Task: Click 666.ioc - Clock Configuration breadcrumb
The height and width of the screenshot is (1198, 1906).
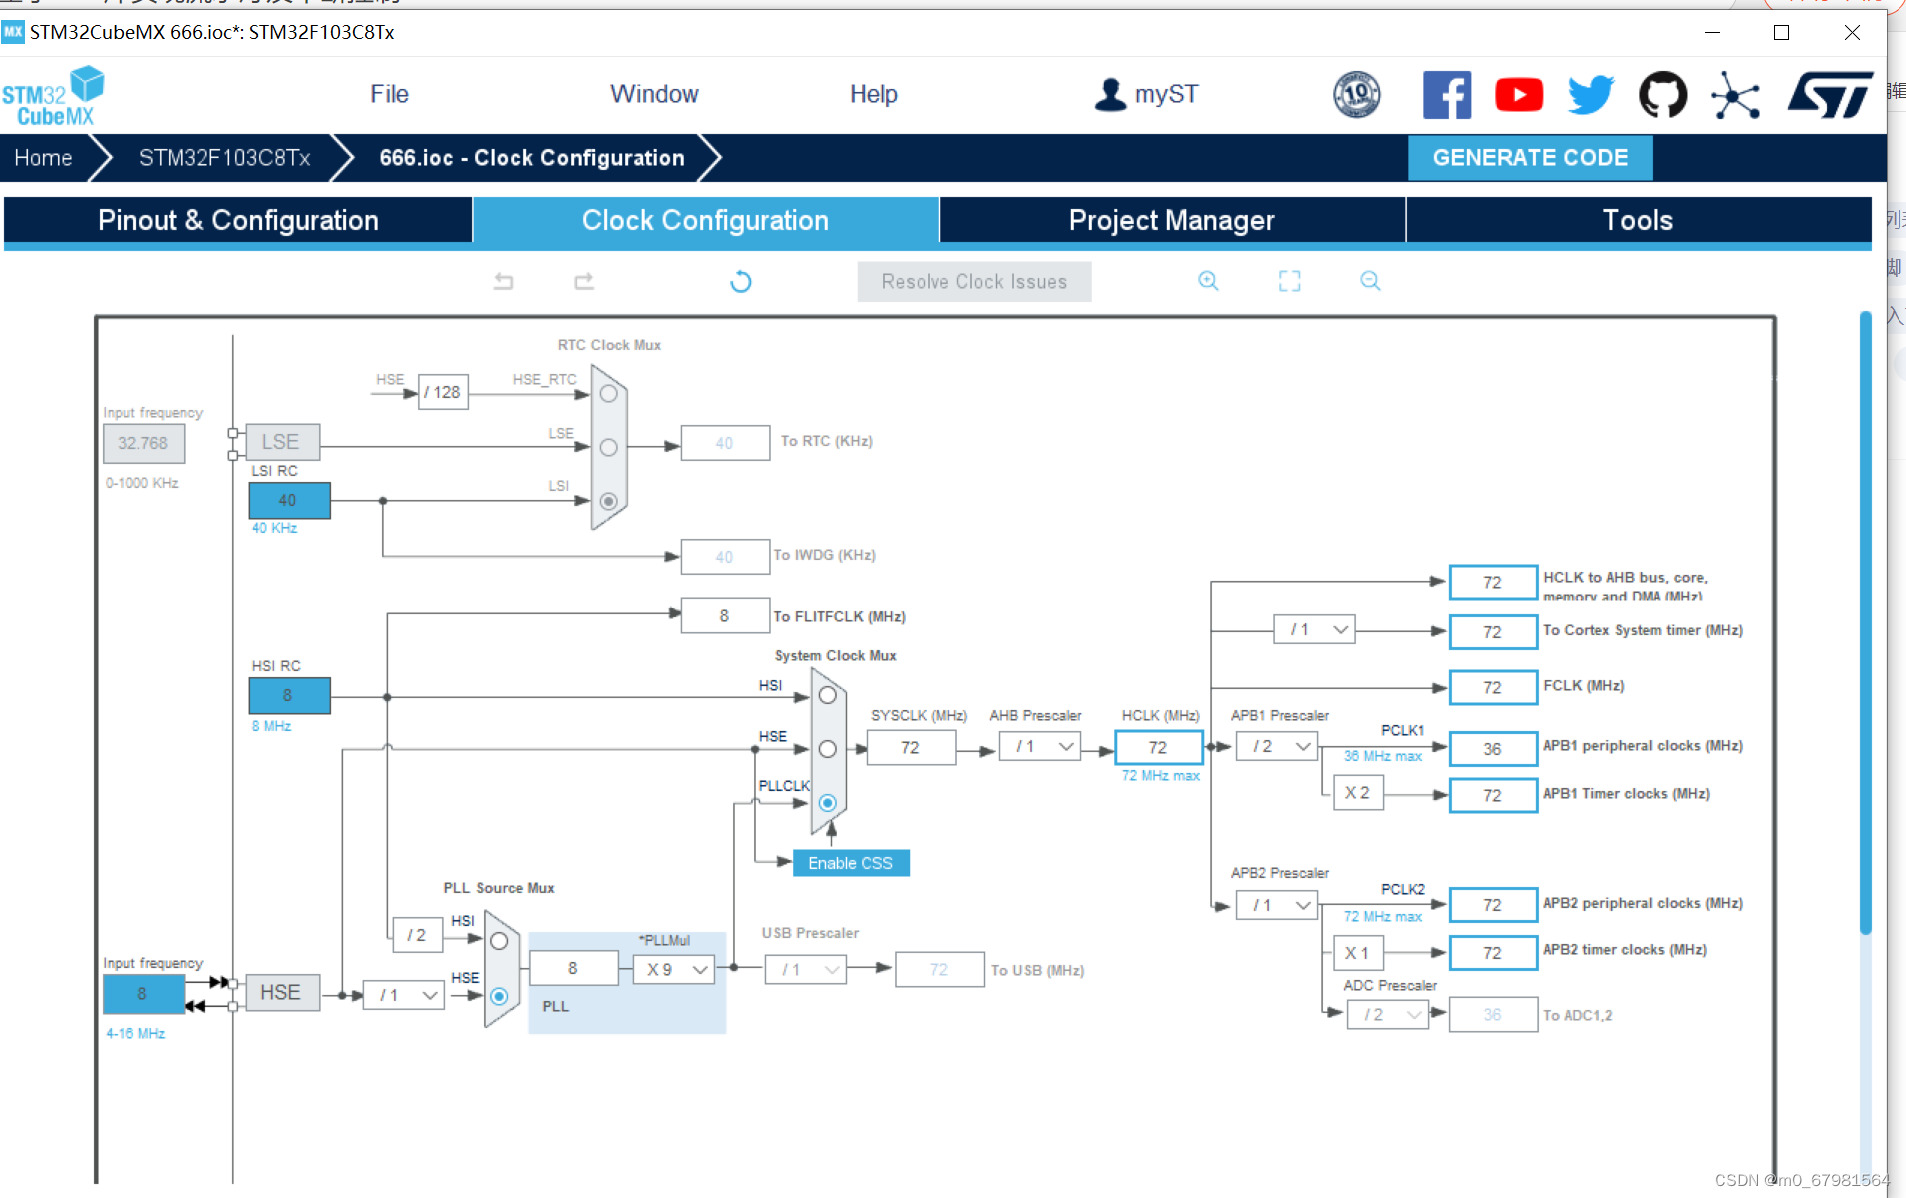Action: pos(531,158)
